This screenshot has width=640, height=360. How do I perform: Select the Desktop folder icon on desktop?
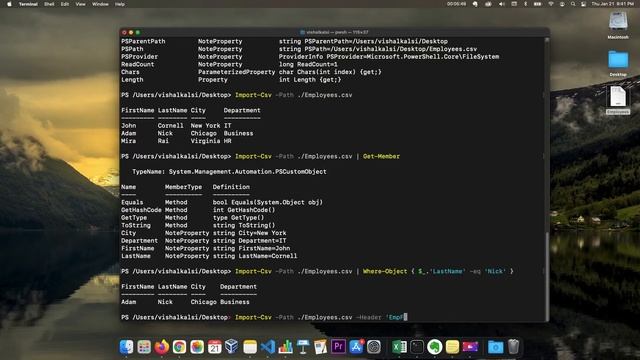[x=618, y=63]
